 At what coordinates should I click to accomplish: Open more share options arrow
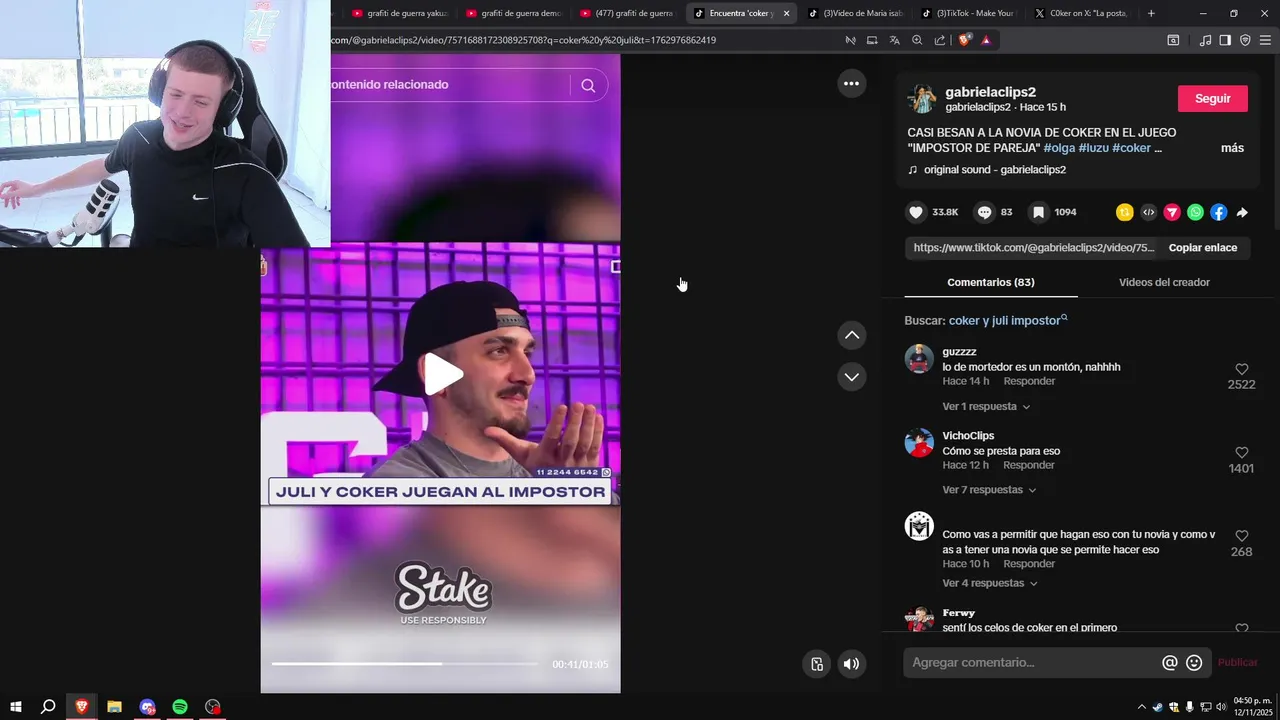(1242, 212)
